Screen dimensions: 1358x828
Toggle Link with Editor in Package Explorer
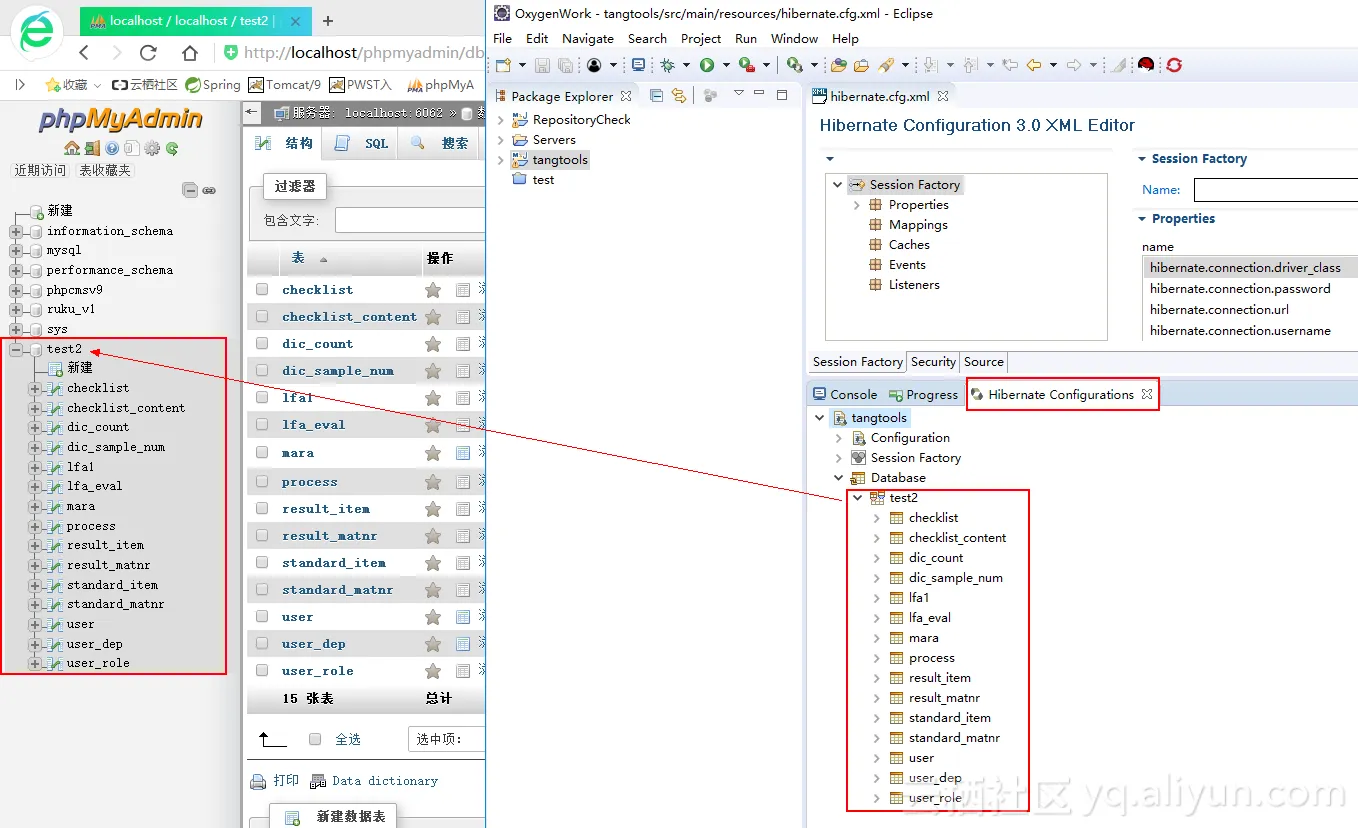pyautogui.click(x=679, y=96)
